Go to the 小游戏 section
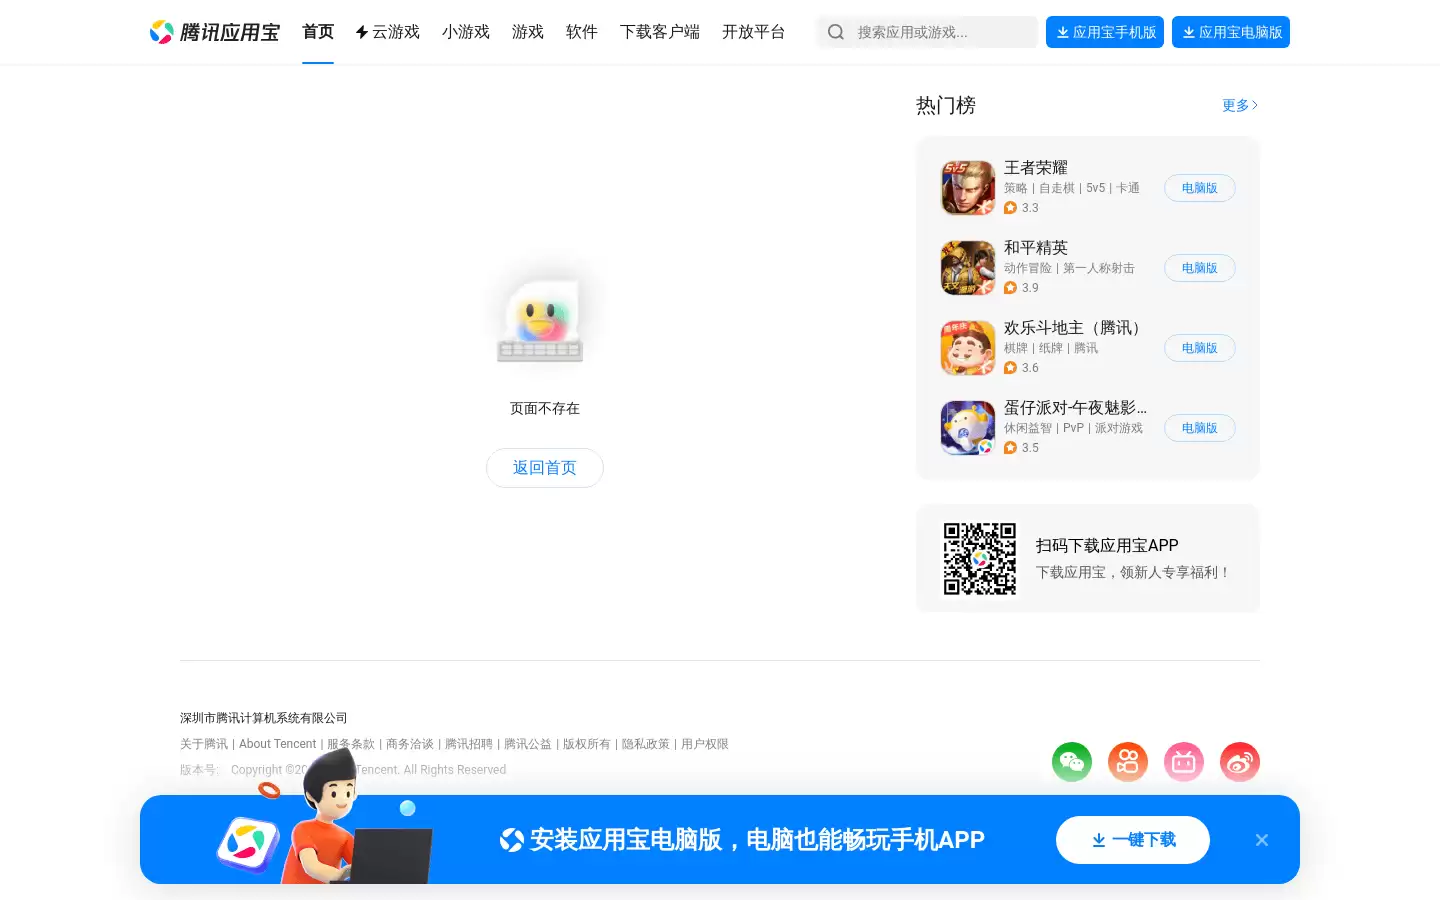1440x900 pixels. [466, 32]
